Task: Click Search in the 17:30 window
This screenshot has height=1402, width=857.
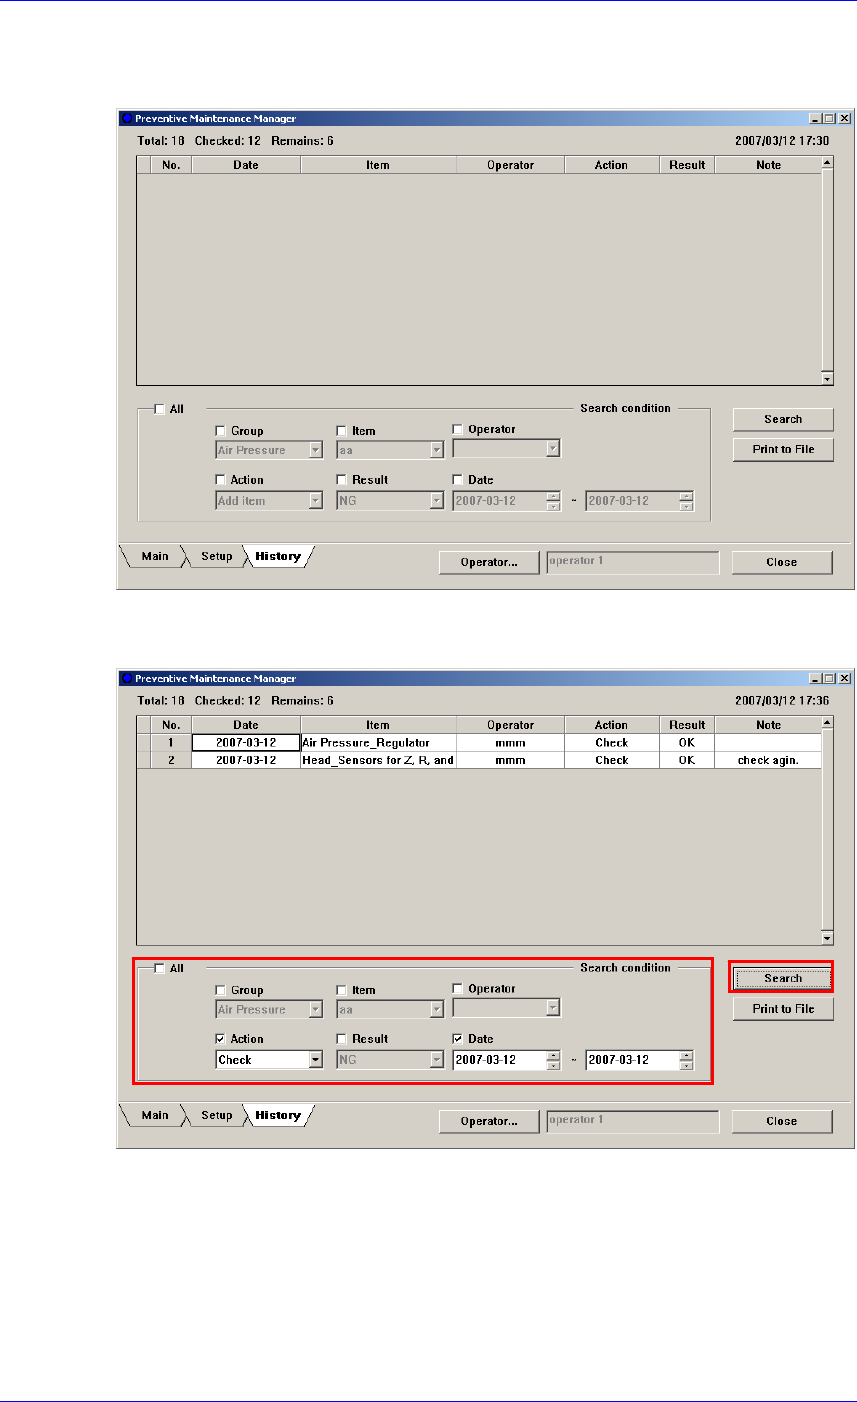Action: click(783, 419)
